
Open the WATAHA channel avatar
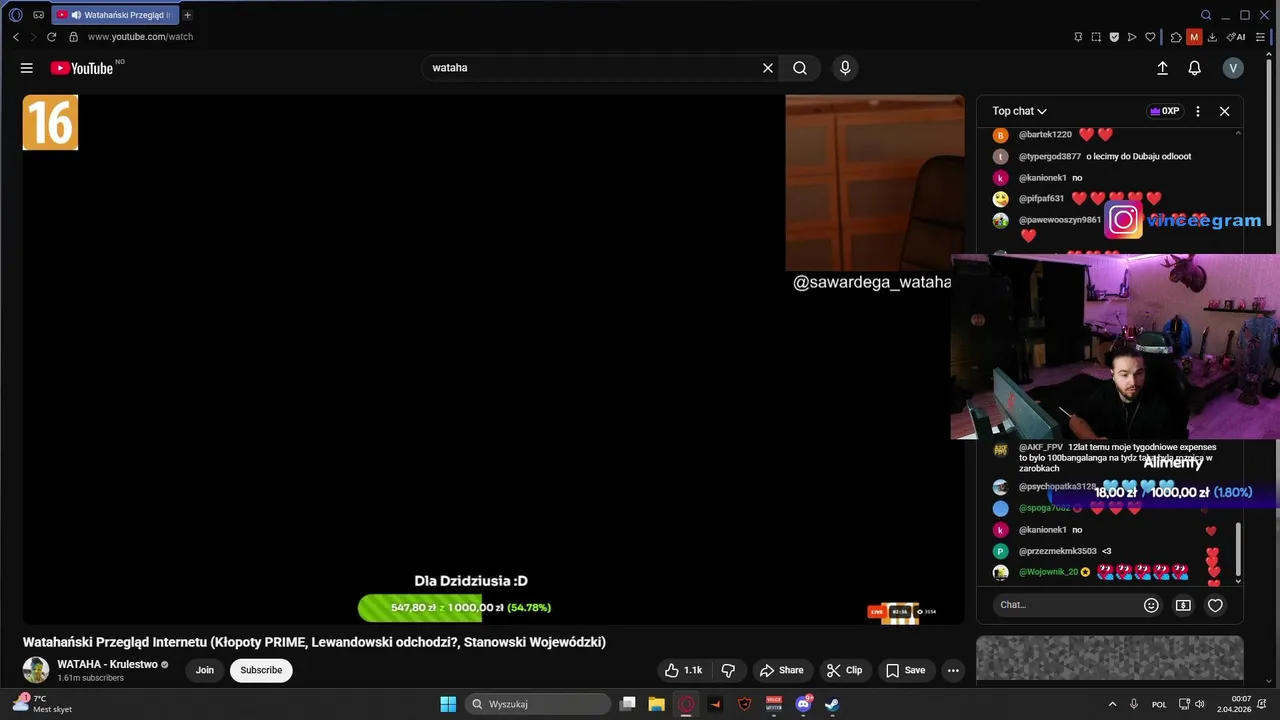coord(36,670)
